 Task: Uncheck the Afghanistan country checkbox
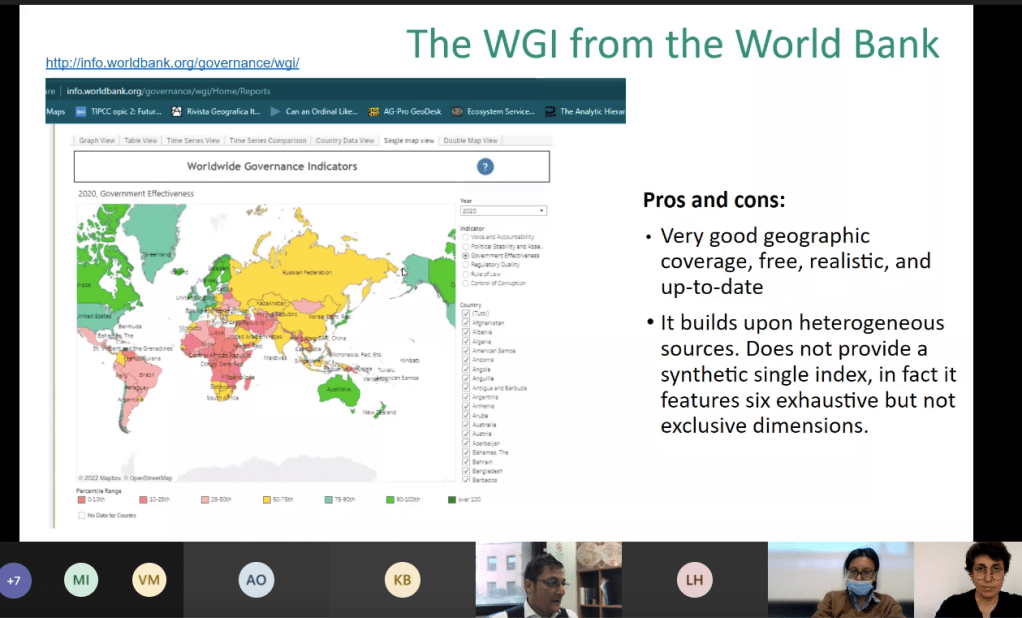point(466,323)
